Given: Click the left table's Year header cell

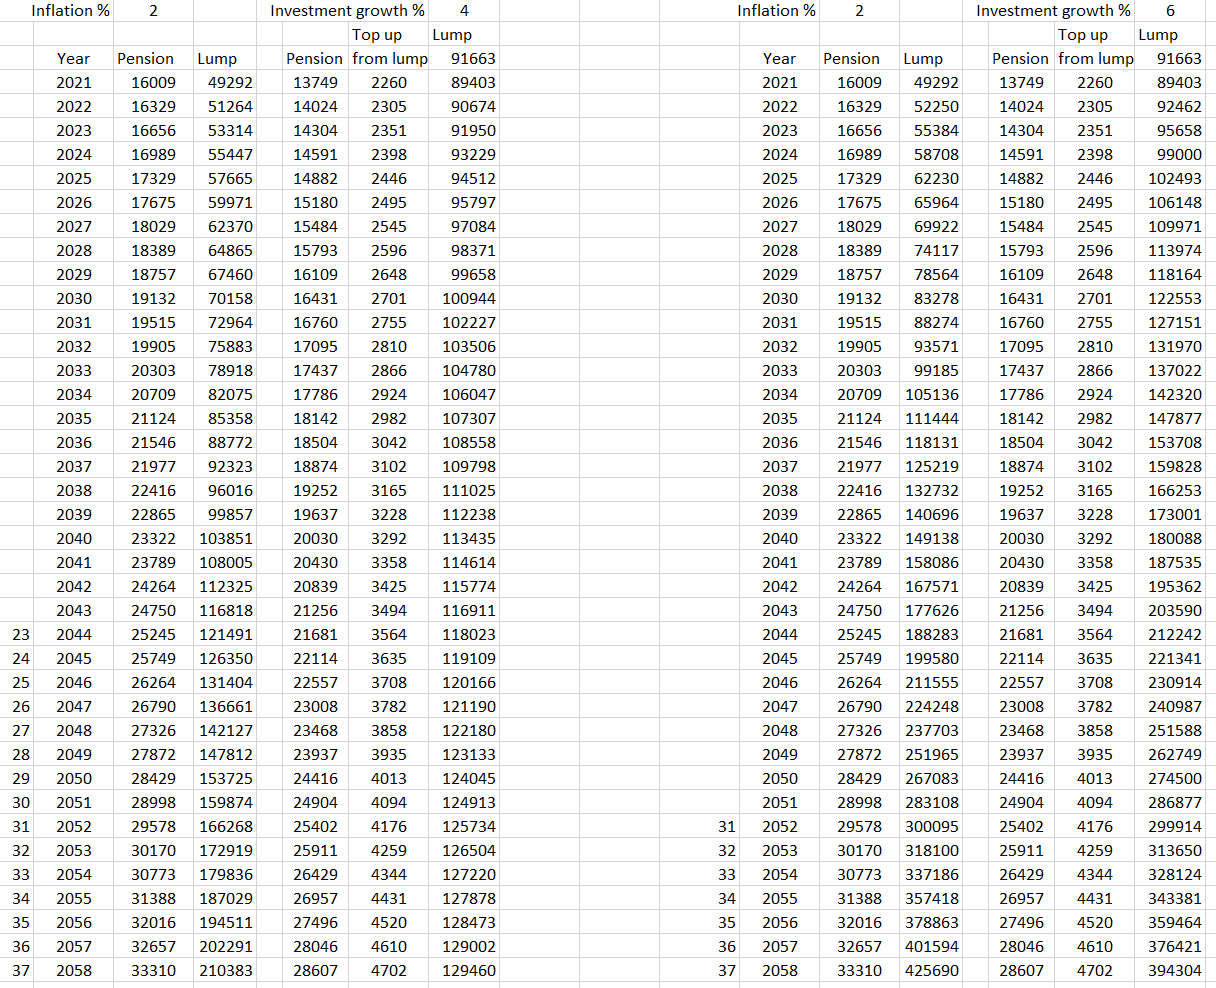Looking at the screenshot, I should pyautogui.click(x=74, y=59).
